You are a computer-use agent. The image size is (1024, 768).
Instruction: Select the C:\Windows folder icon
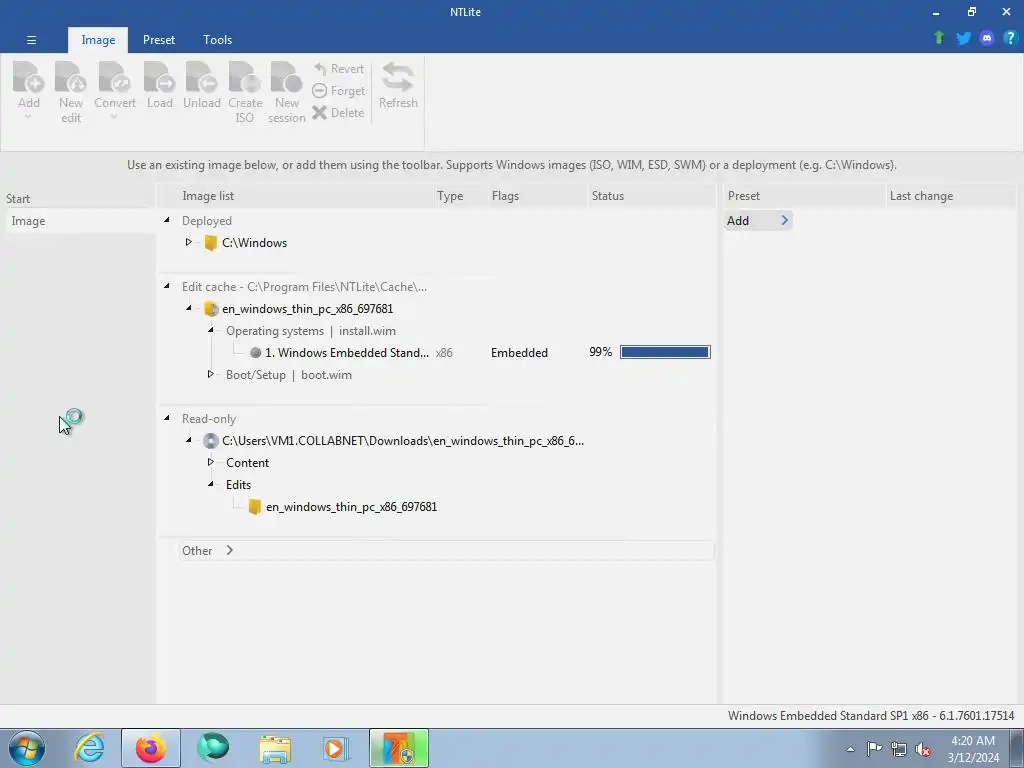(210, 243)
